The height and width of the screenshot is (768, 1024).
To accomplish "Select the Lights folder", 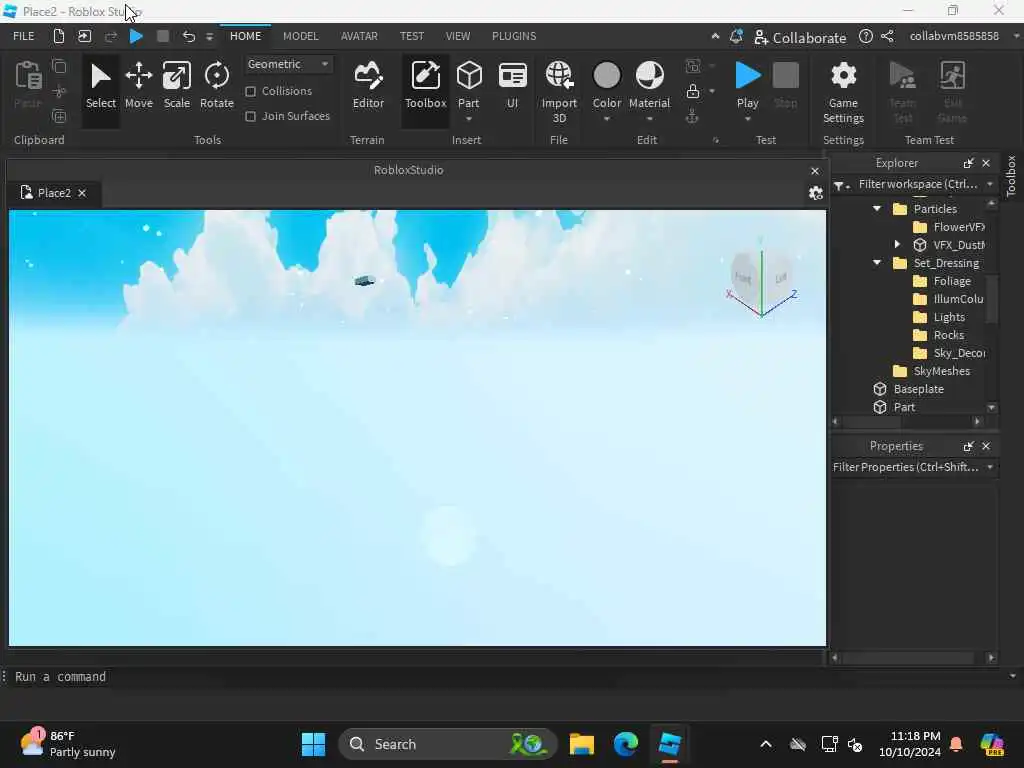I will tap(949, 317).
